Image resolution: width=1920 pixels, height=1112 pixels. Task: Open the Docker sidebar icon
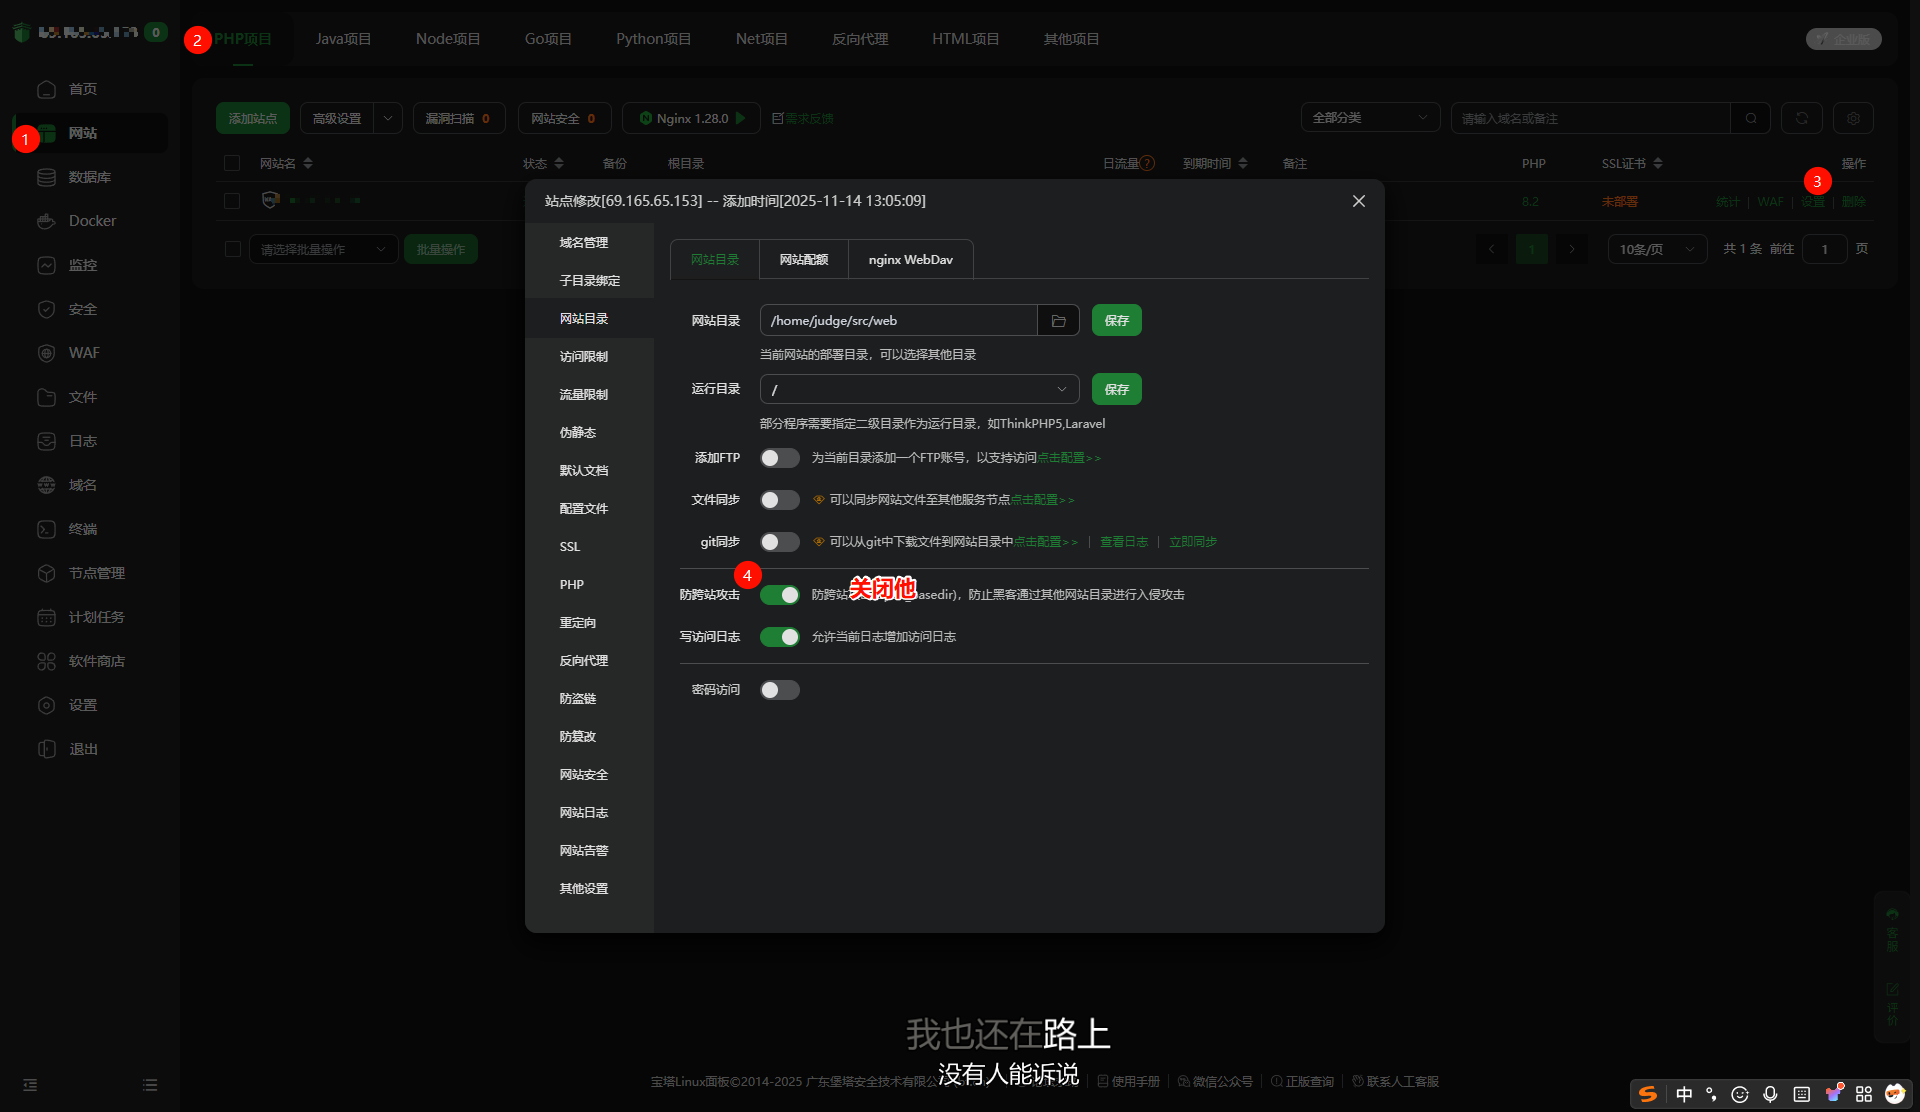[46, 221]
